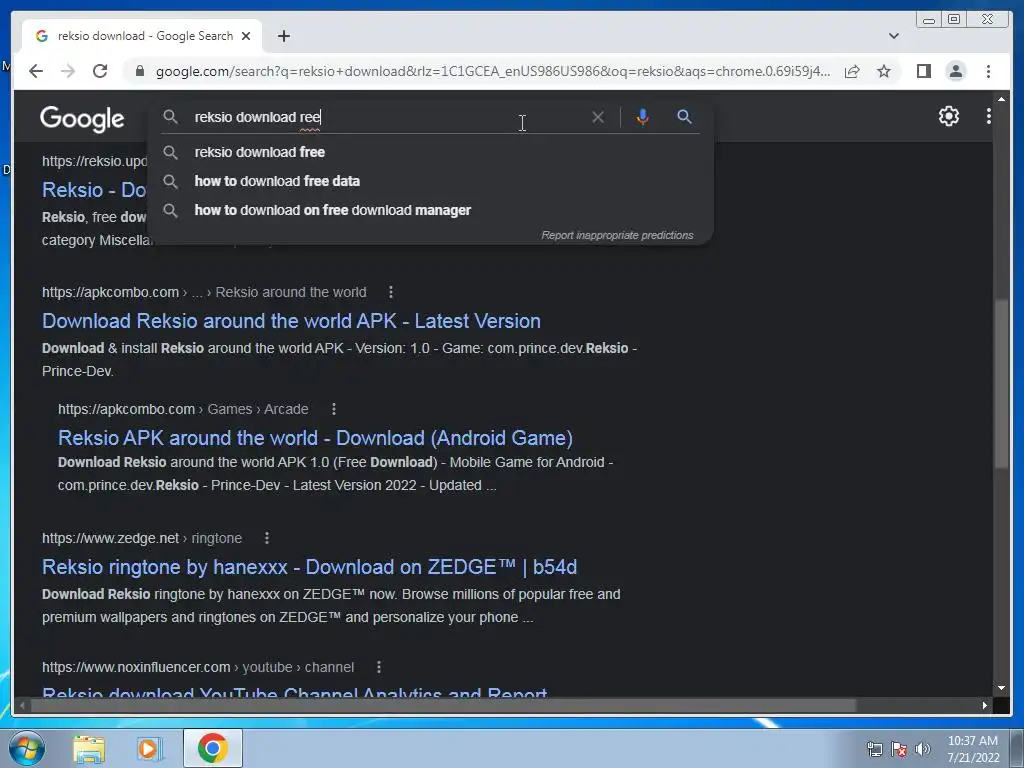Open Reksio APK around the world Android Game link
This screenshot has width=1024, height=768.
coord(315,438)
